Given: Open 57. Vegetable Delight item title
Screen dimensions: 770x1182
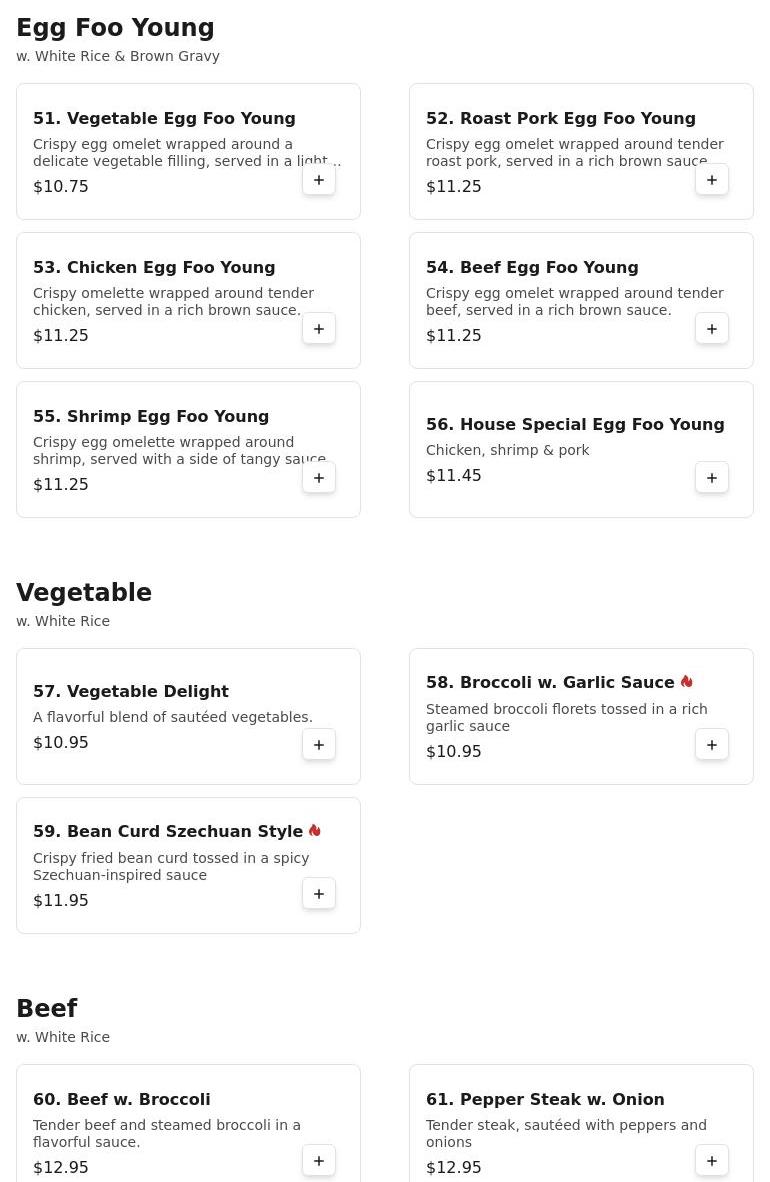Looking at the screenshot, I should 131,692.
